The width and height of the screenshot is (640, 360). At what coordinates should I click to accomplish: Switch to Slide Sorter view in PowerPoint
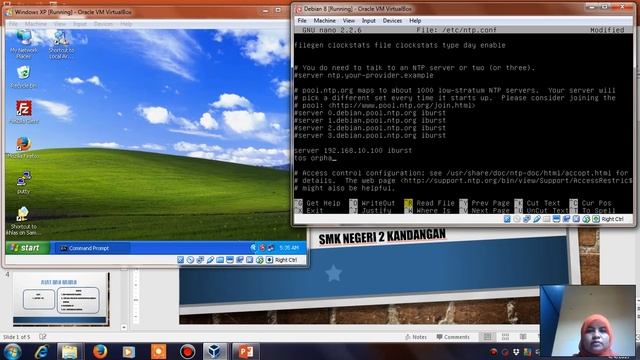[505, 337]
